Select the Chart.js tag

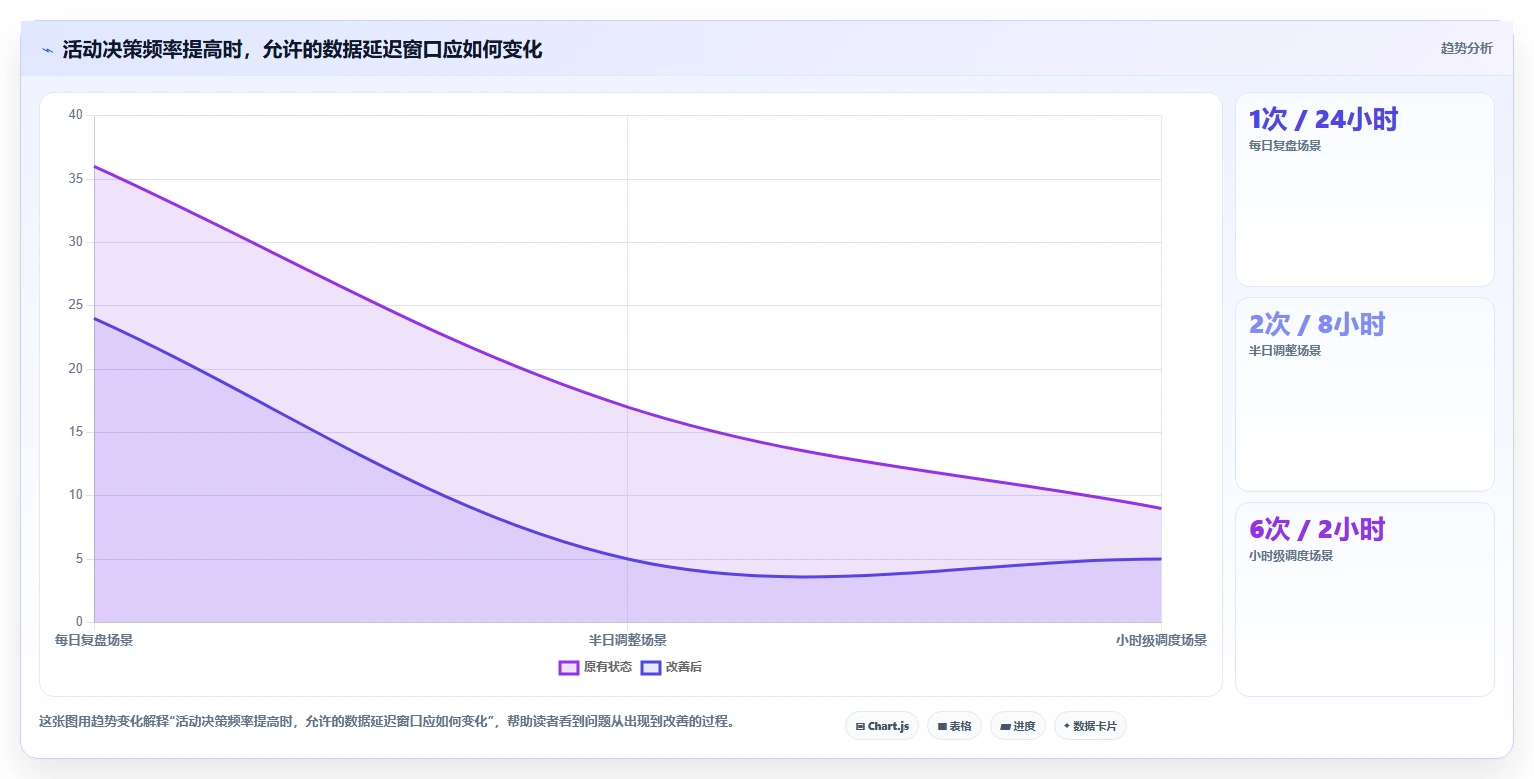(882, 726)
